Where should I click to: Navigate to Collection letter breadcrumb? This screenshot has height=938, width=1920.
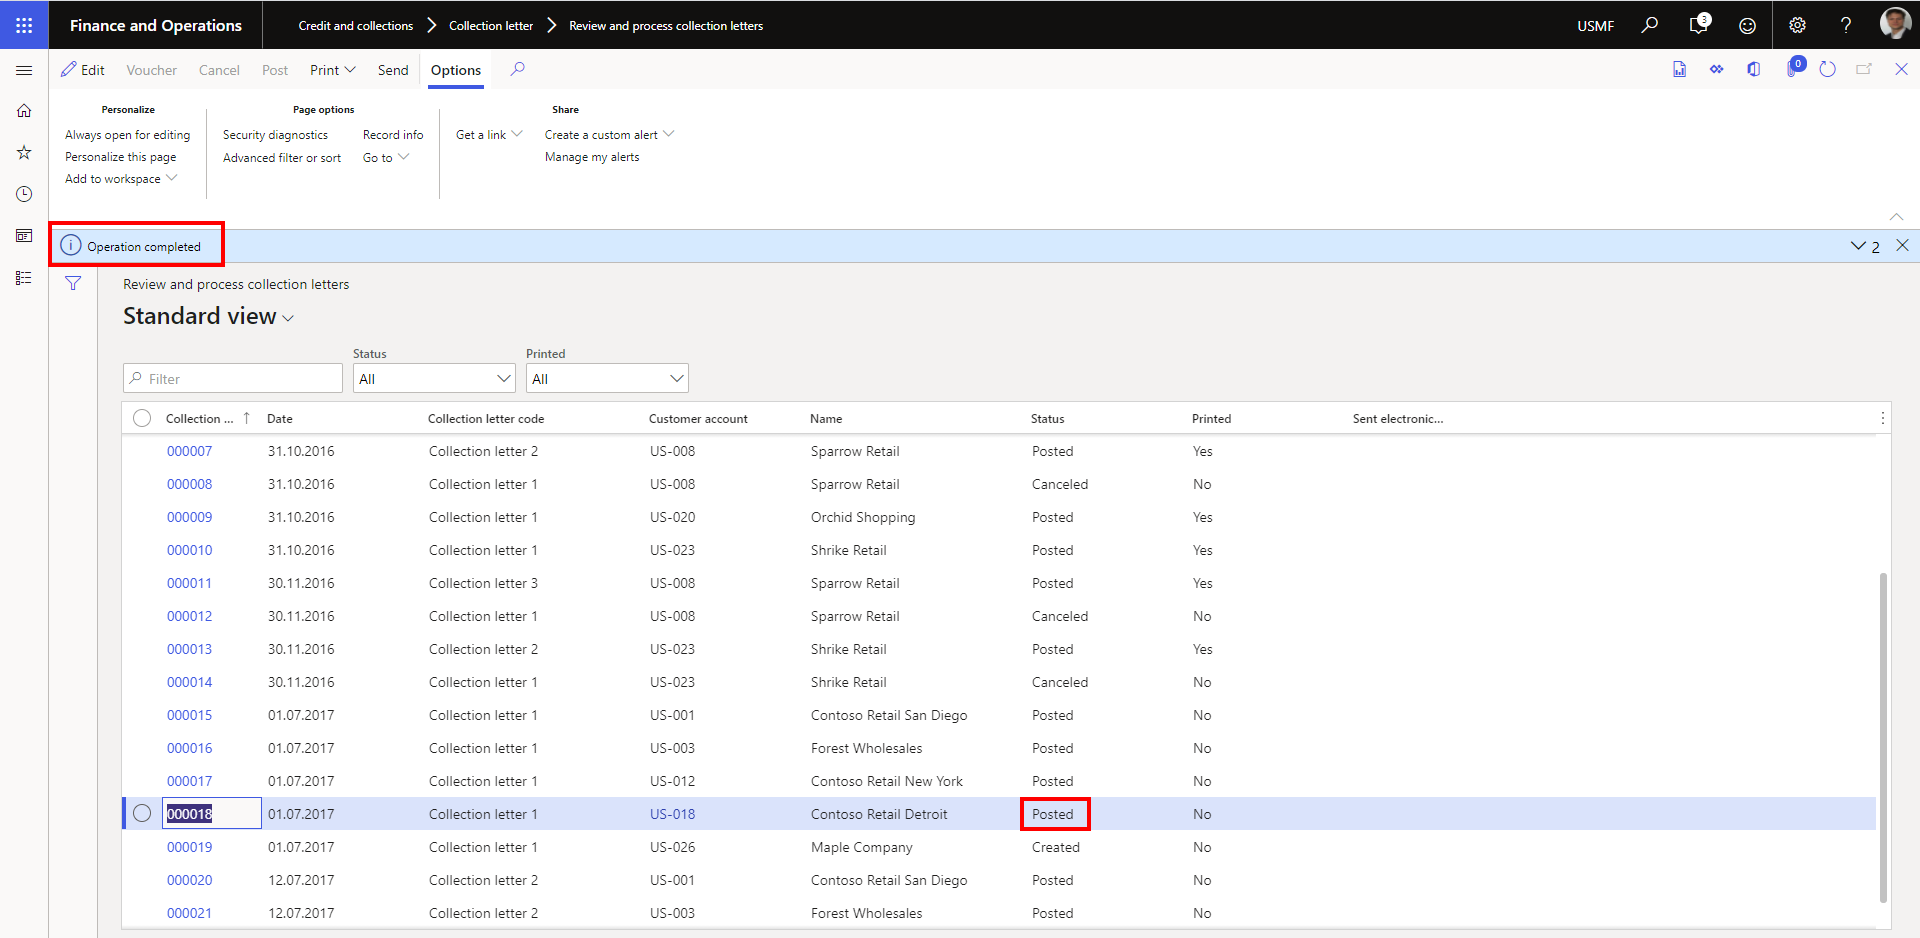490,25
